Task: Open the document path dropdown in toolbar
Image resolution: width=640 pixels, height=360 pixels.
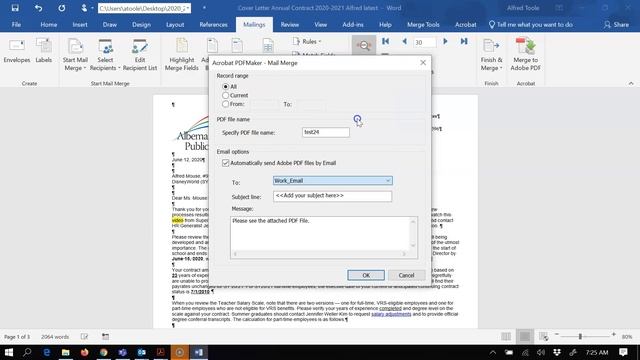Action: [188, 8]
